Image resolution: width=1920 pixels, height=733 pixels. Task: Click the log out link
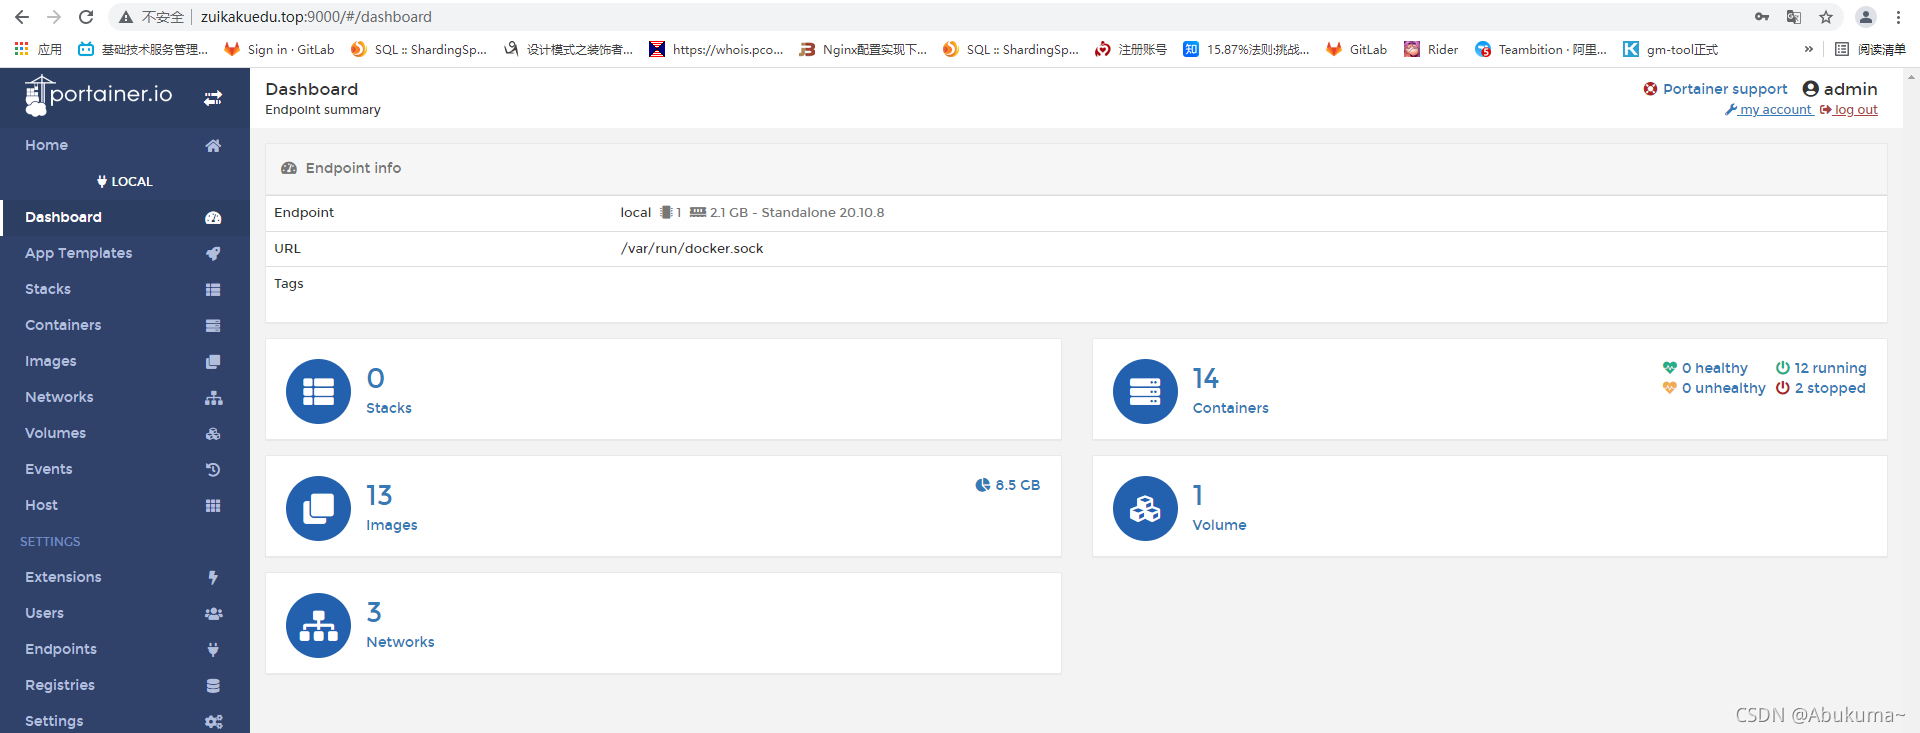click(1849, 110)
